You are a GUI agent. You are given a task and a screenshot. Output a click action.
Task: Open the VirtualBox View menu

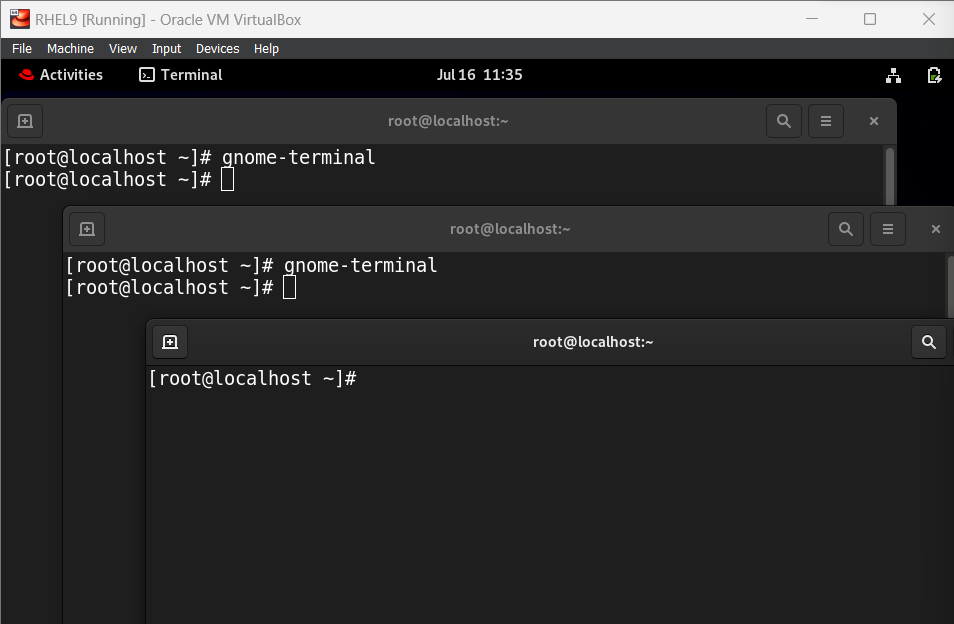pyautogui.click(x=122, y=48)
